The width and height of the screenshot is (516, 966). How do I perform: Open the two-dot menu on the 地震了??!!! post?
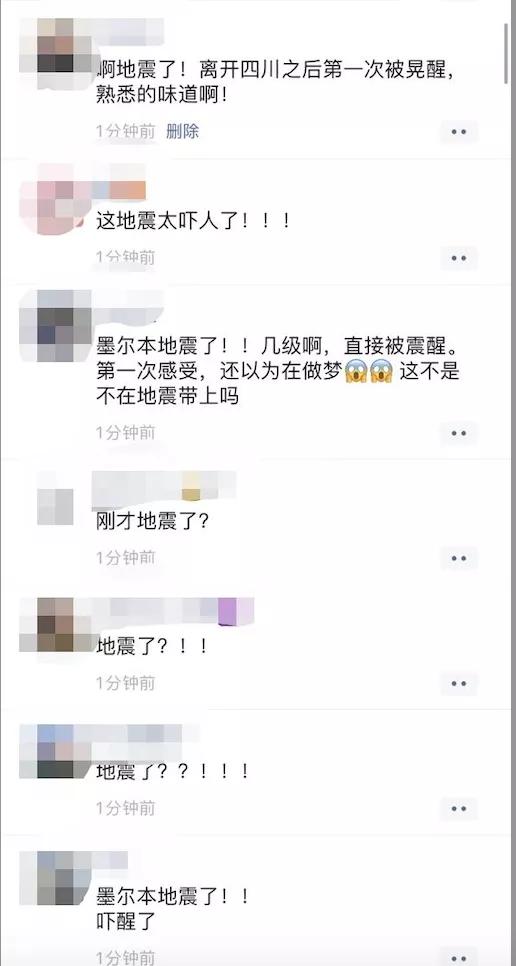point(459,808)
